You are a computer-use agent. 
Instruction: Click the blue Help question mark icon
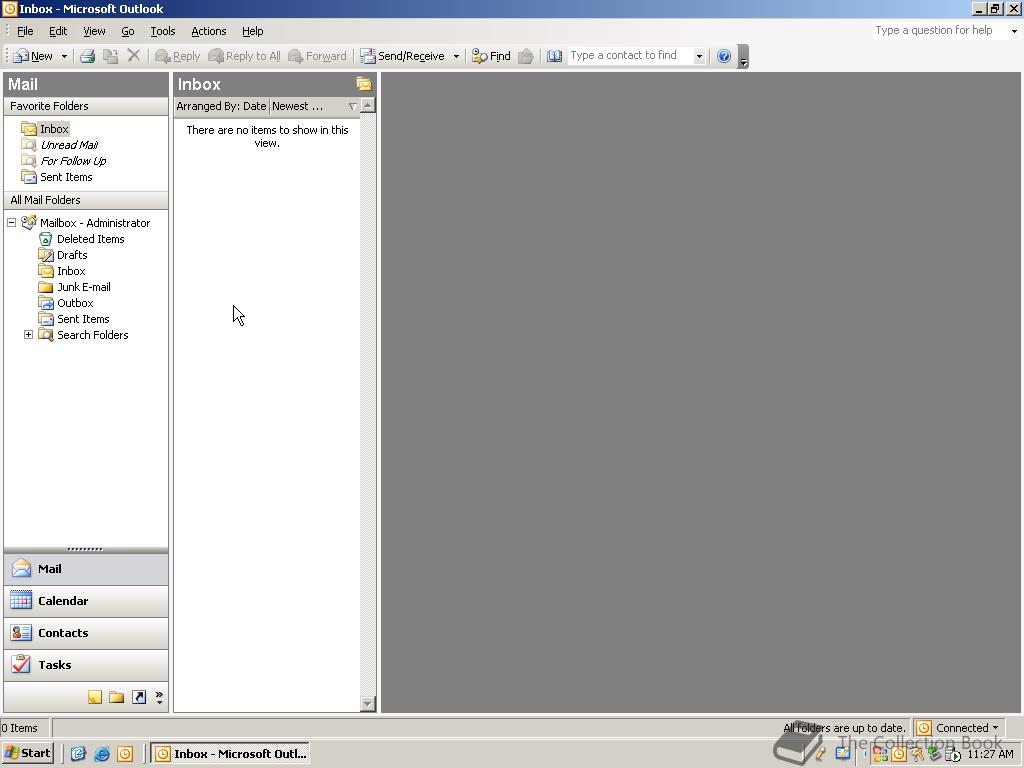[x=724, y=56]
